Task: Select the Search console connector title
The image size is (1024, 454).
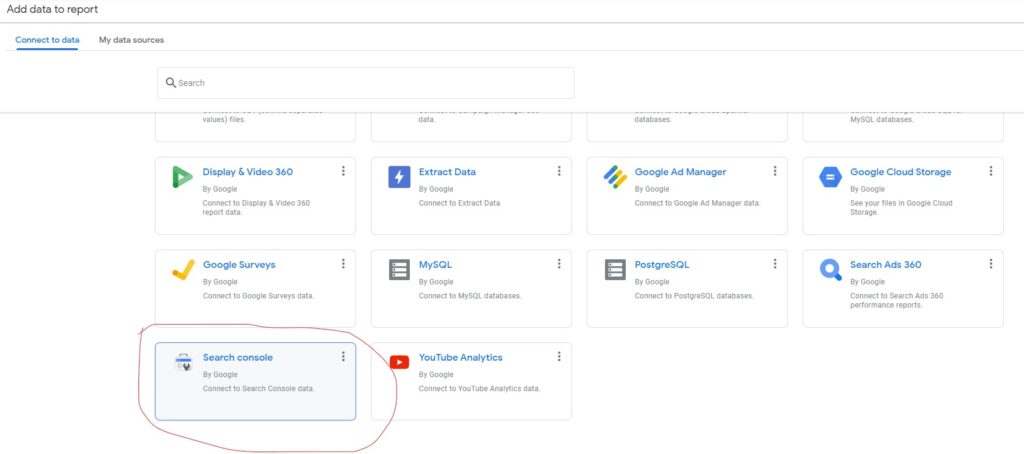Action: pyautogui.click(x=238, y=357)
